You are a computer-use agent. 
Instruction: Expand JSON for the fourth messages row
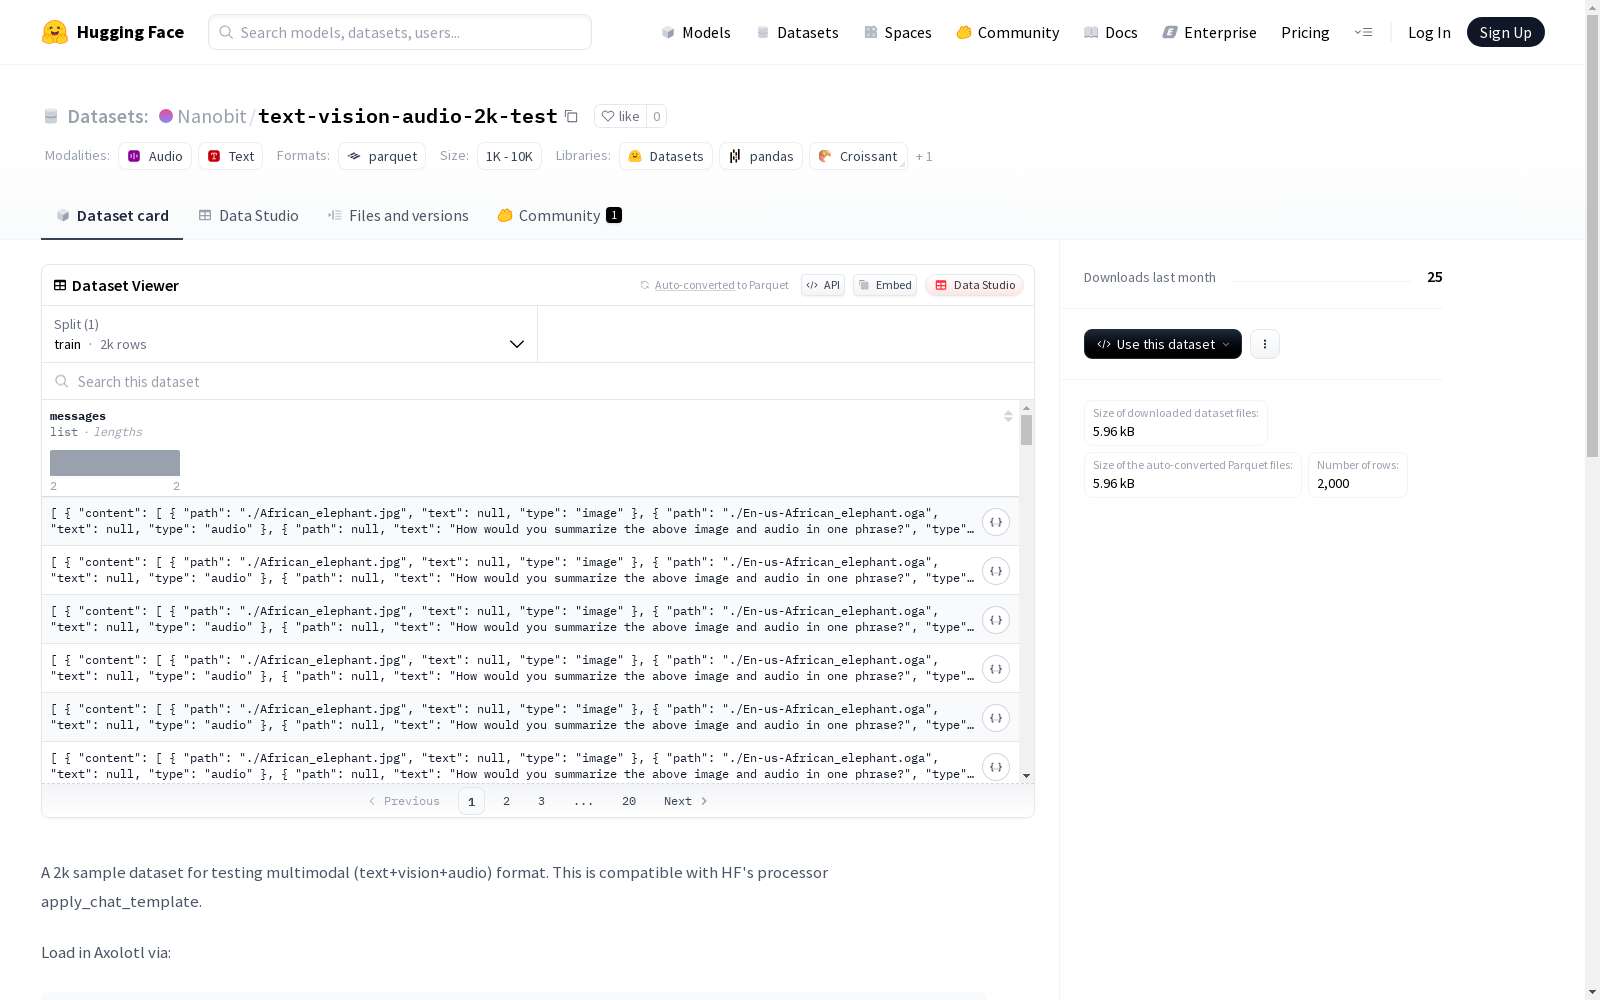pos(996,669)
